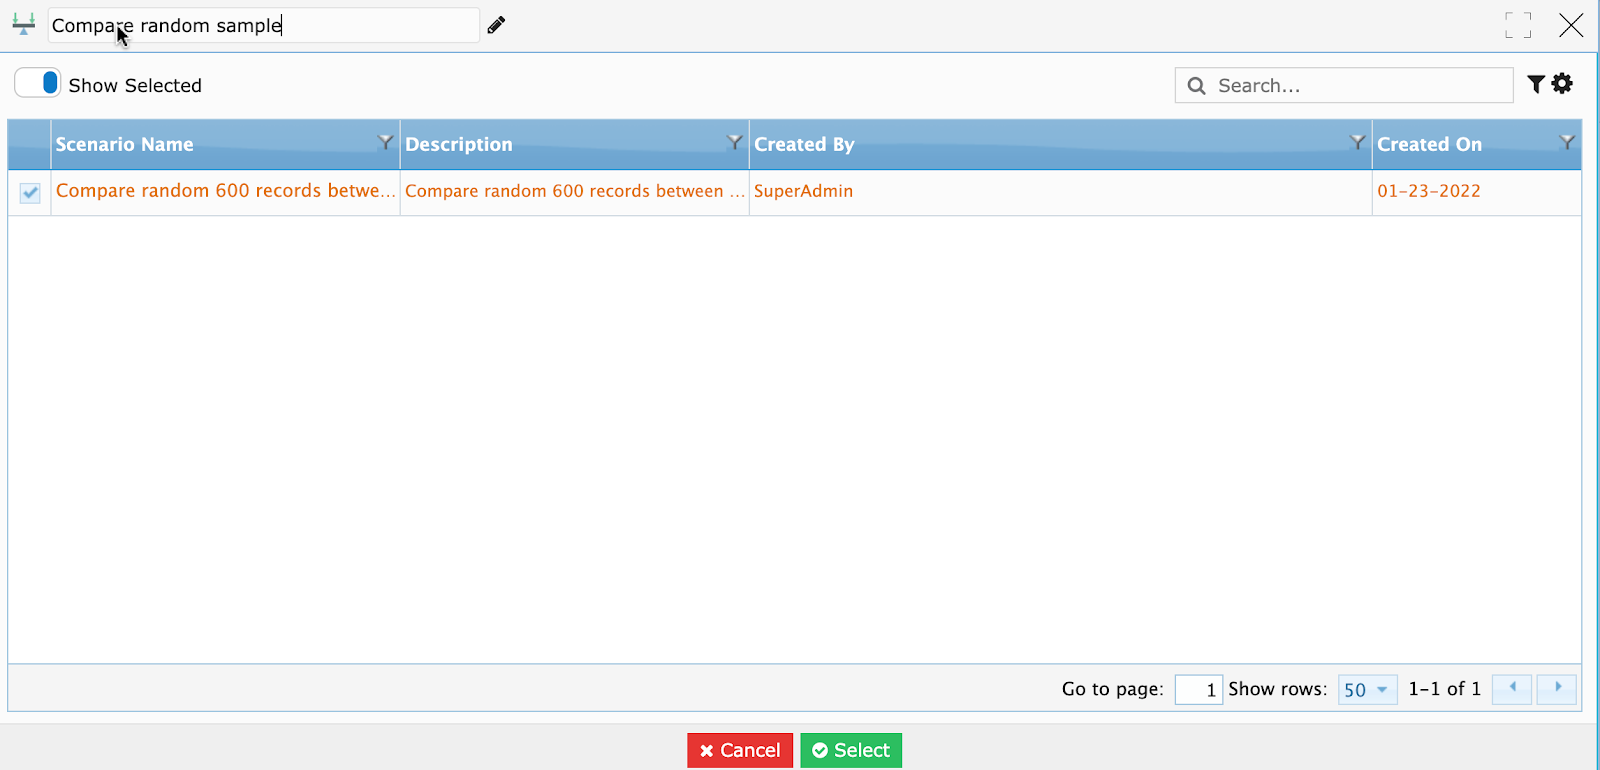The image size is (1600, 770).
Task: Click the magnifier icon in the search box
Action: pyautogui.click(x=1196, y=86)
